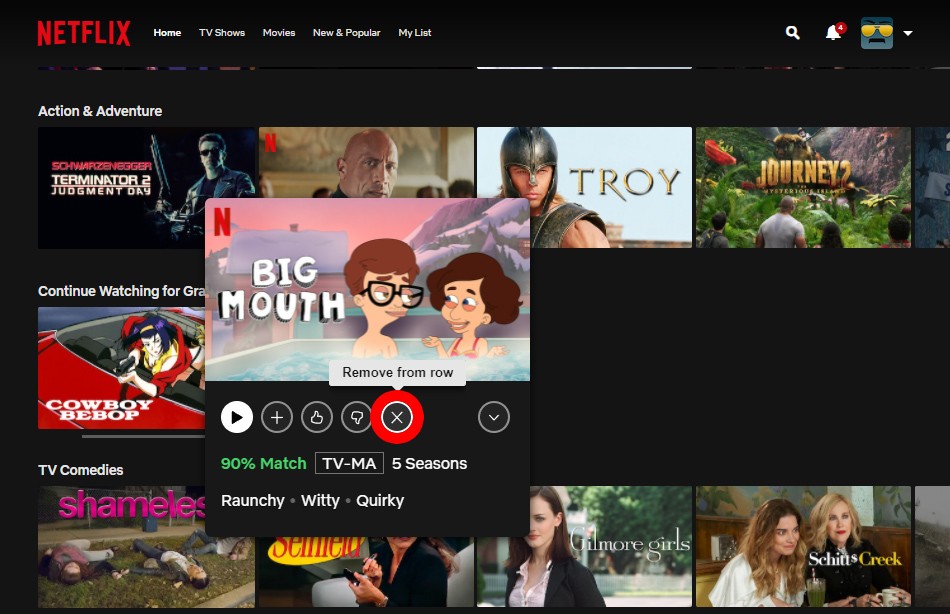Open New & Popular
Image resolution: width=950 pixels, height=614 pixels.
click(346, 32)
